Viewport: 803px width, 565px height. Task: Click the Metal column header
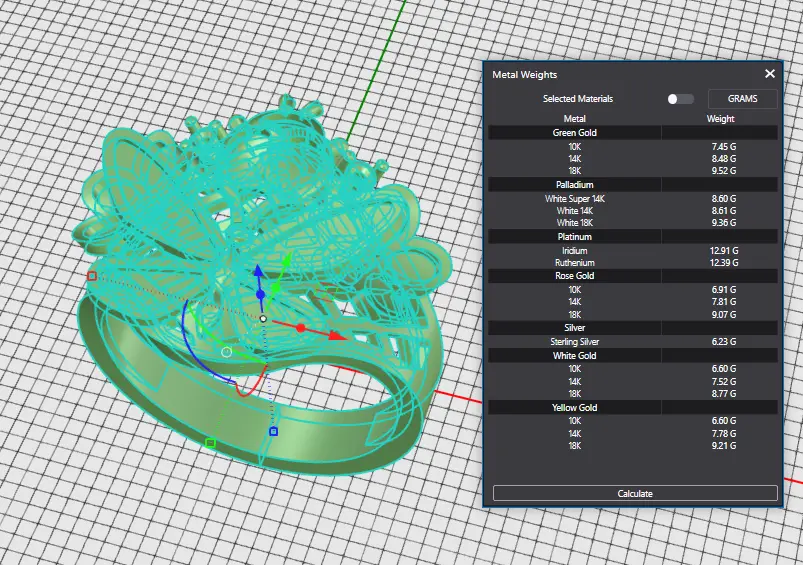coord(574,118)
